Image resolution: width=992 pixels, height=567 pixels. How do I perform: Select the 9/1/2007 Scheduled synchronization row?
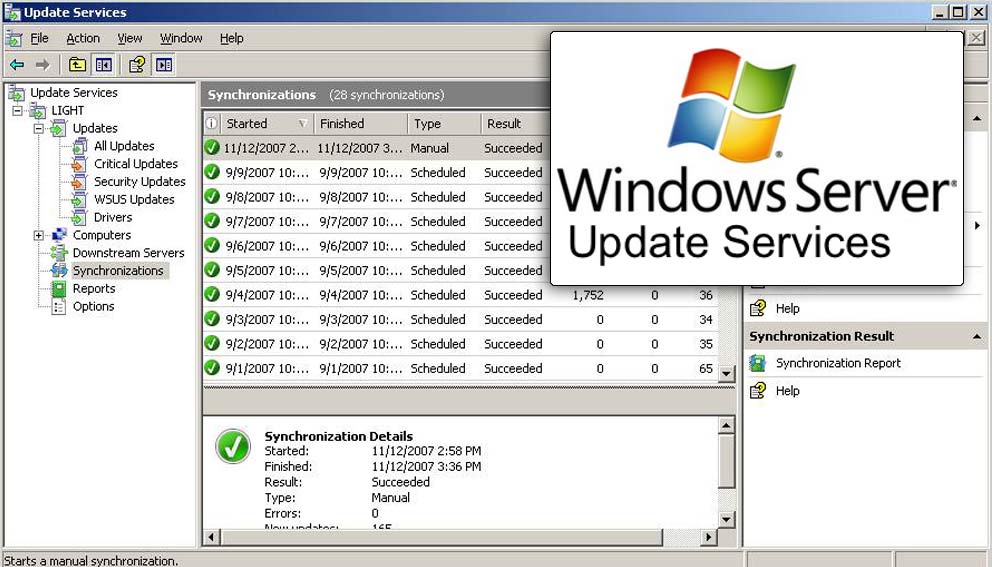[x=461, y=368]
